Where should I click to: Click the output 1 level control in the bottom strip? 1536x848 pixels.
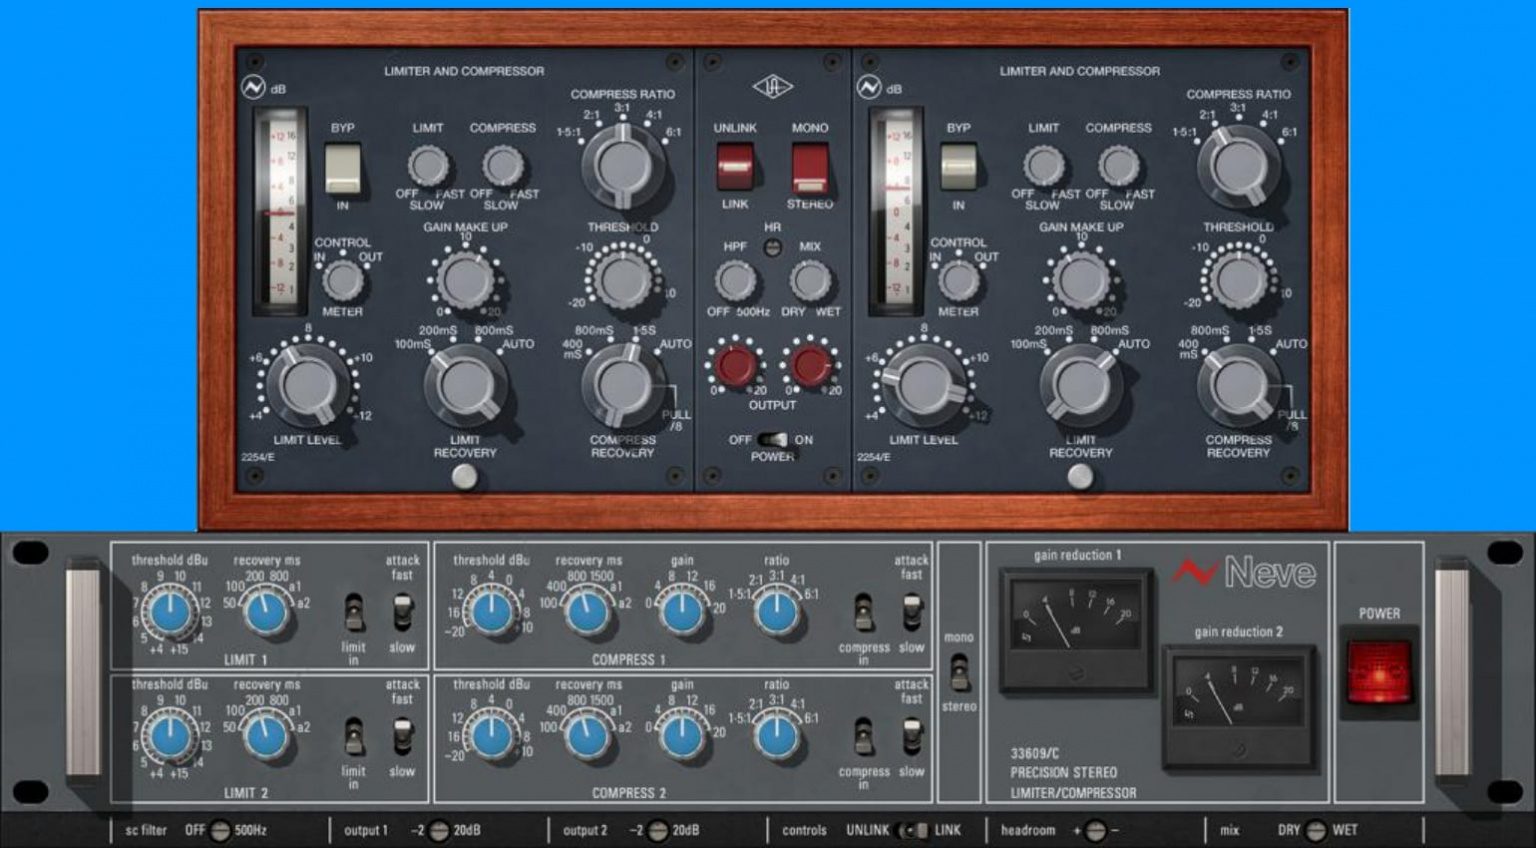pyautogui.click(x=438, y=830)
